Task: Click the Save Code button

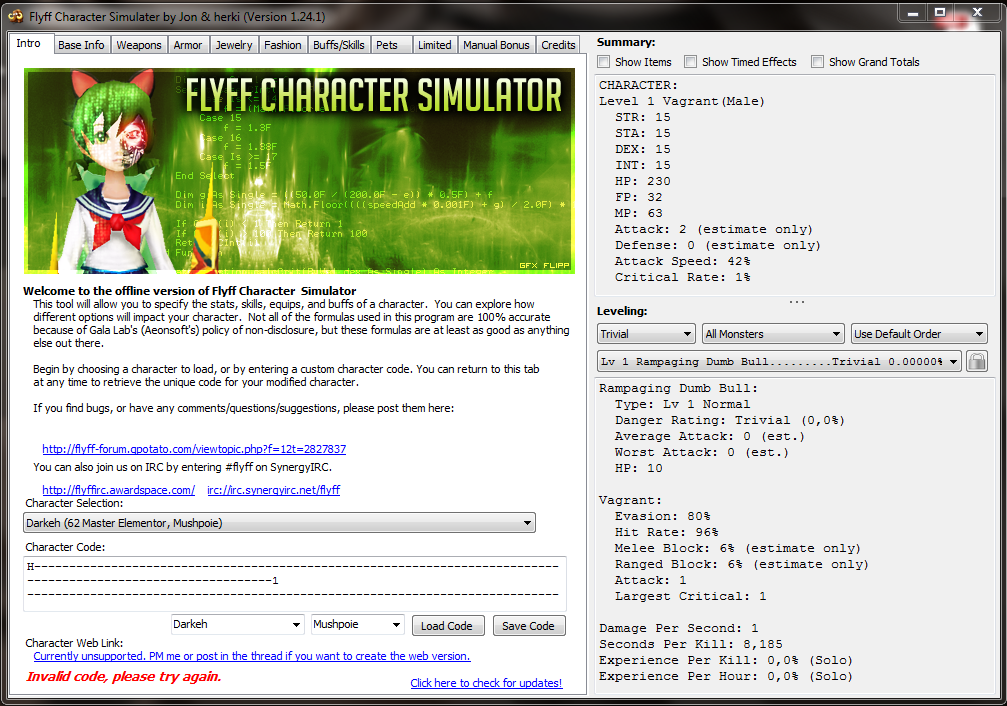Action: coord(529,626)
